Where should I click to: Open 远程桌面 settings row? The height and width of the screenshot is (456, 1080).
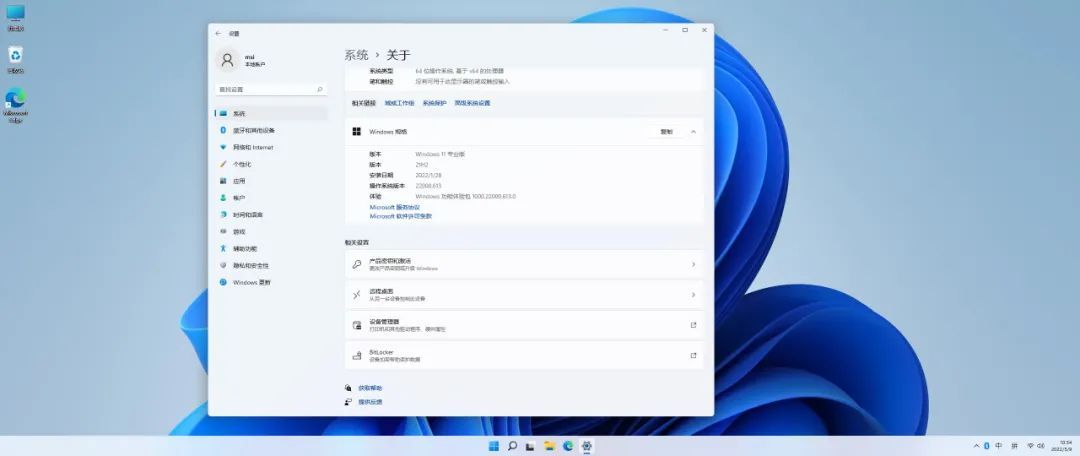tap(524, 295)
